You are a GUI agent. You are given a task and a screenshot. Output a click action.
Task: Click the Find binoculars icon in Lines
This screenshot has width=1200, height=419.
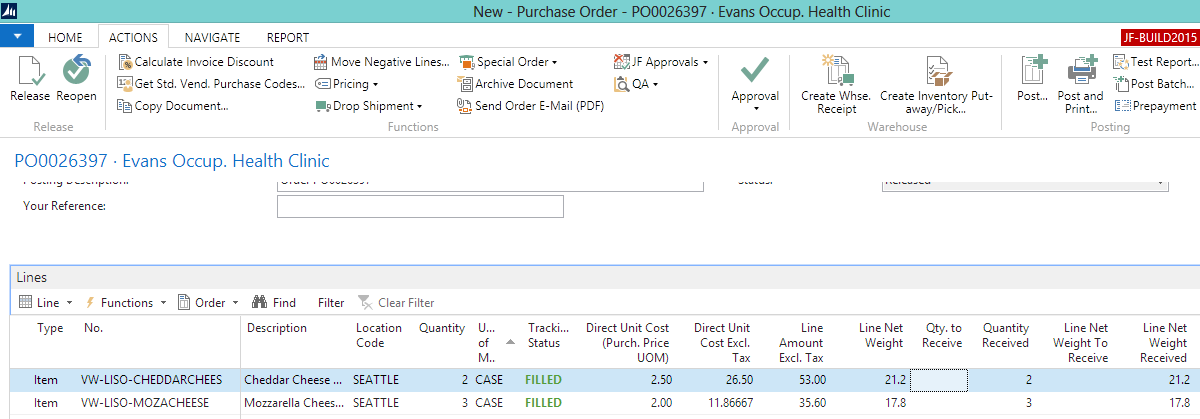(x=259, y=303)
